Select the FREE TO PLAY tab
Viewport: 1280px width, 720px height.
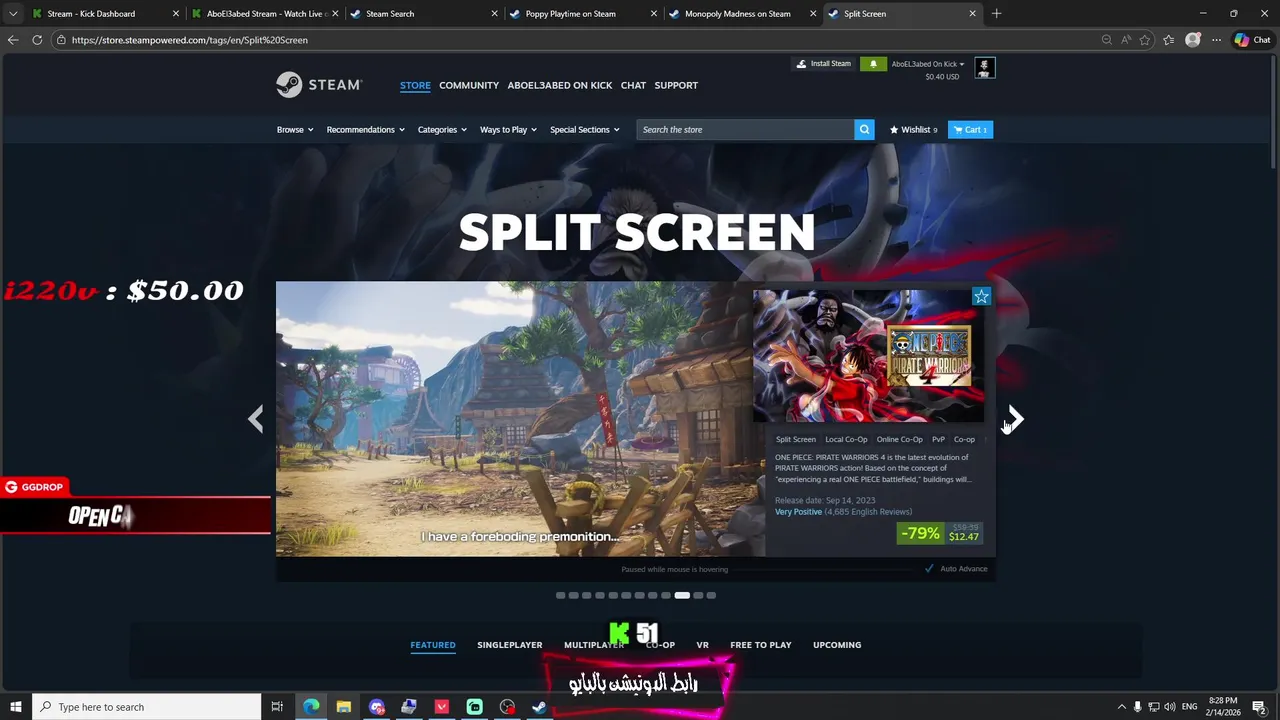click(x=761, y=645)
